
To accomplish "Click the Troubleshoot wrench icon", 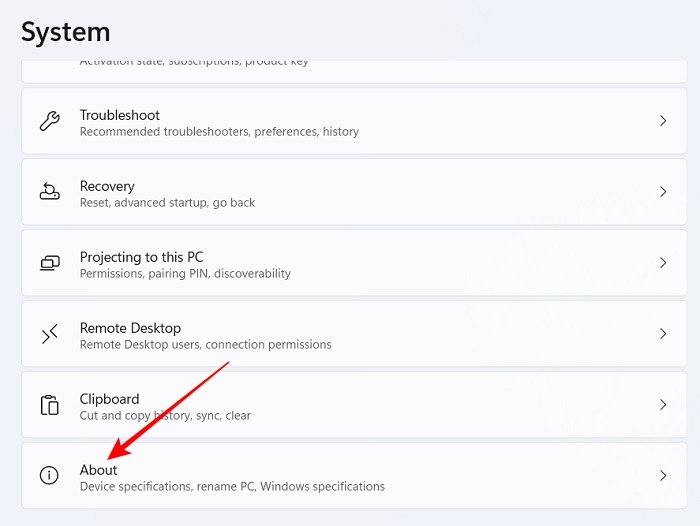I will pyautogui.click(x=49, y=122).
